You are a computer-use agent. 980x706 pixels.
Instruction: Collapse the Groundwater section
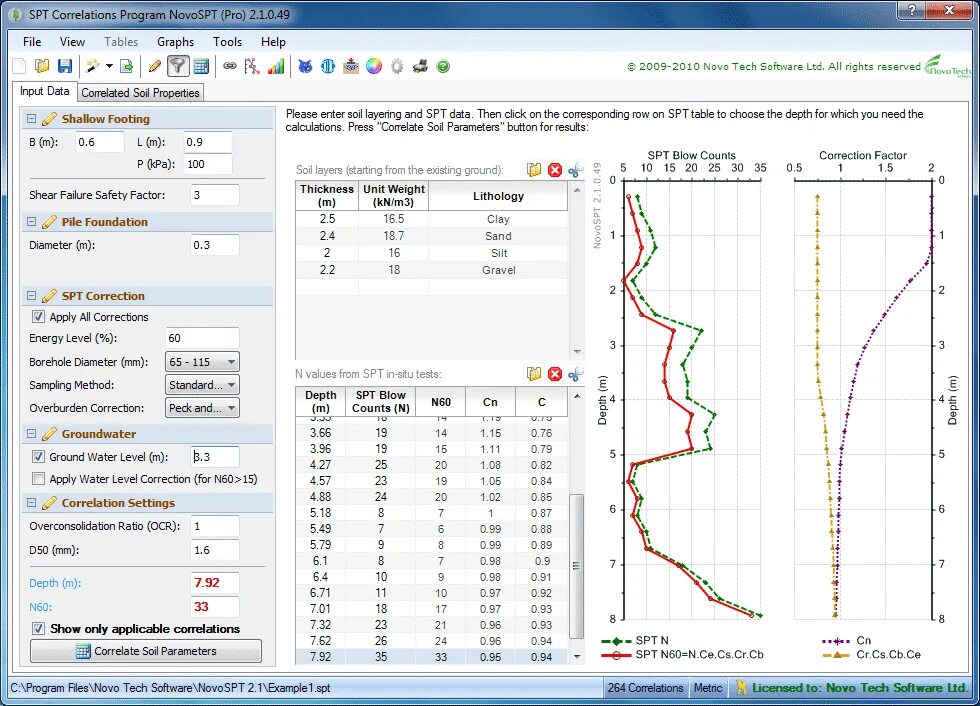pos(31,434)
